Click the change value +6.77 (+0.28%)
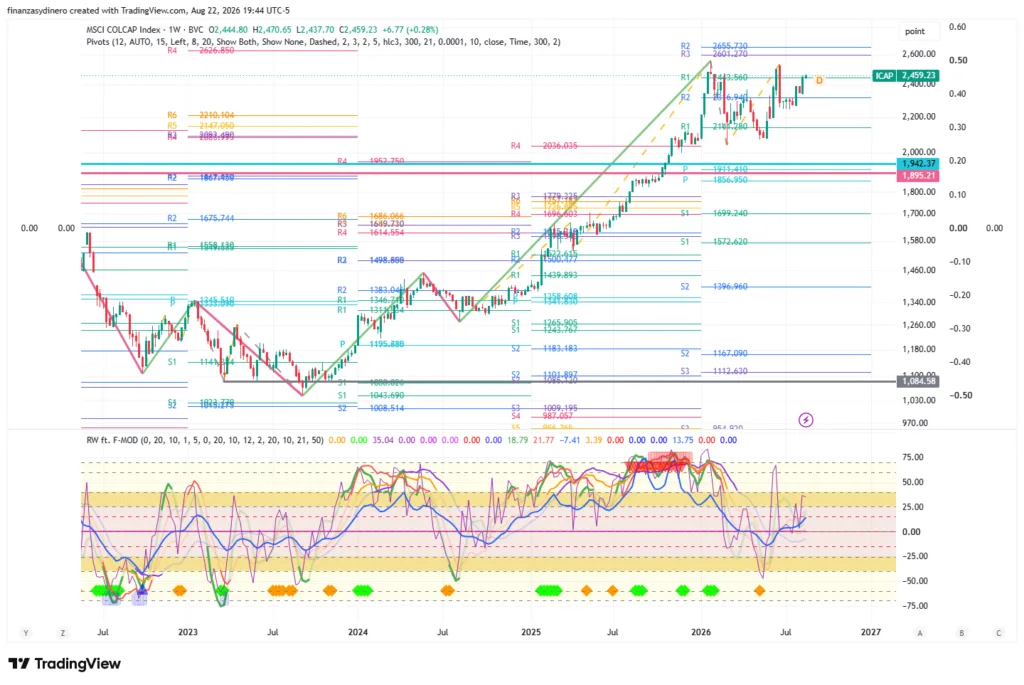This screenshot has width=1024, height=685. coord(411,29)
